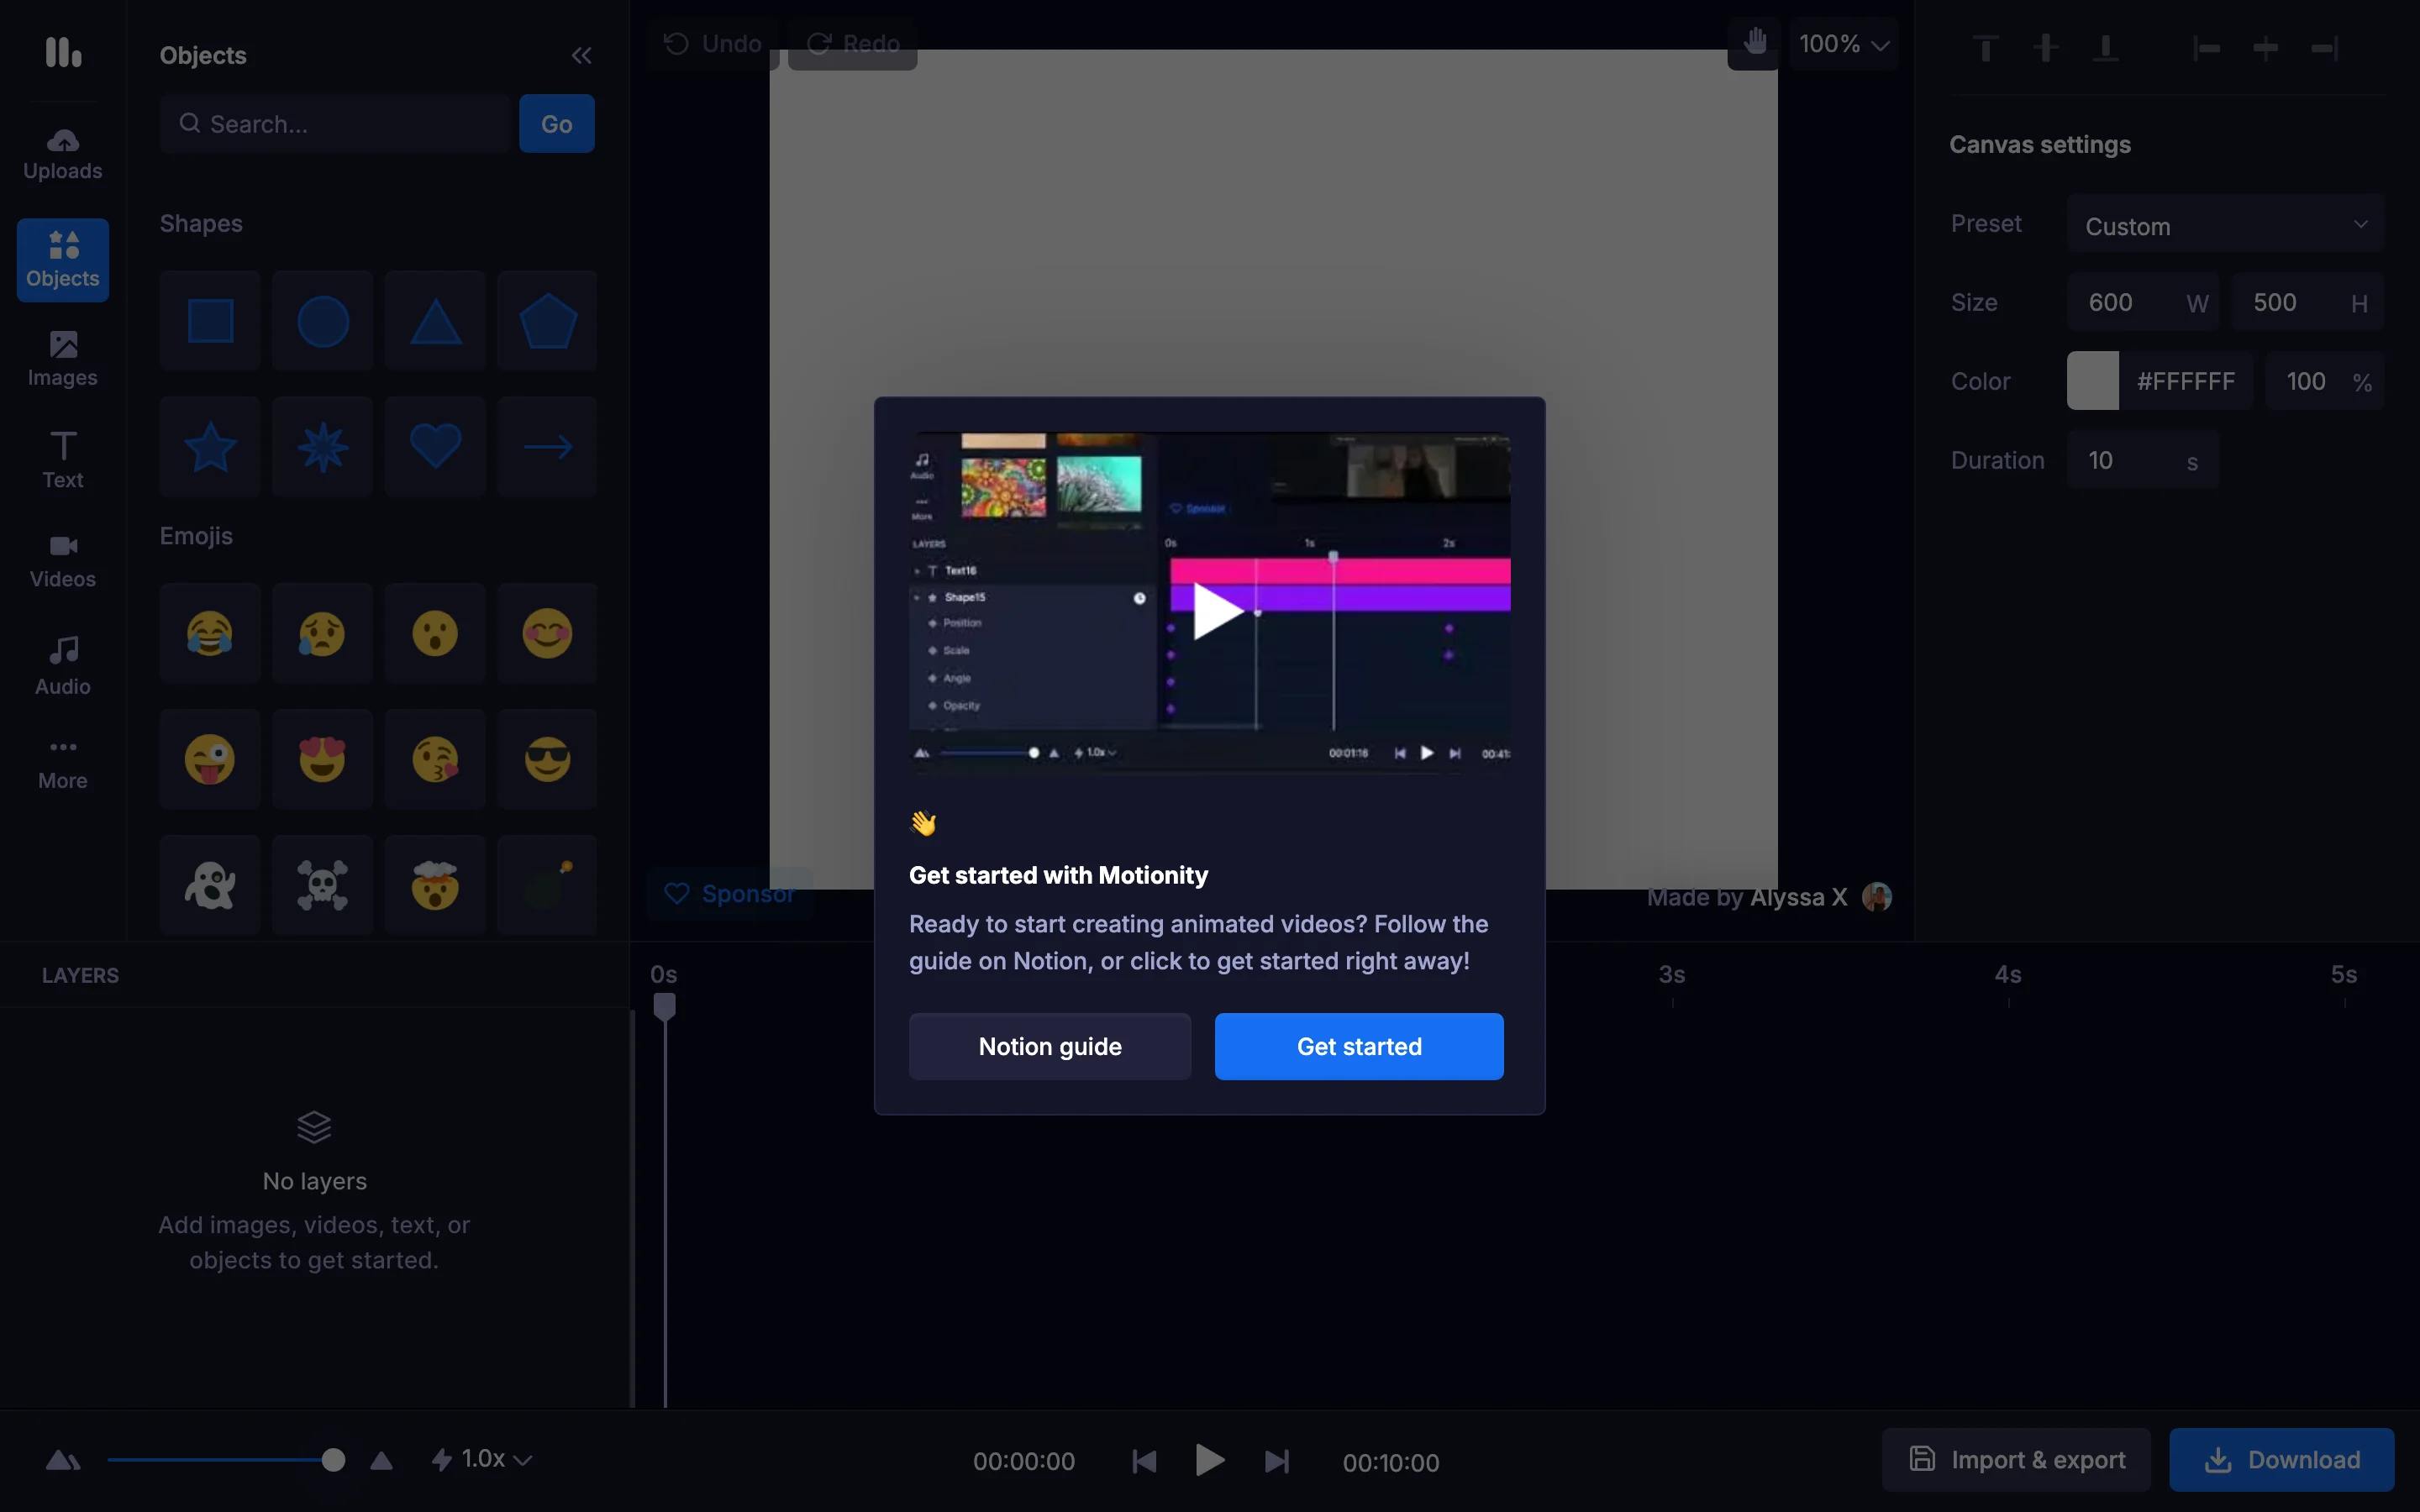Click the Motionity logo icon

pos(63,52)
